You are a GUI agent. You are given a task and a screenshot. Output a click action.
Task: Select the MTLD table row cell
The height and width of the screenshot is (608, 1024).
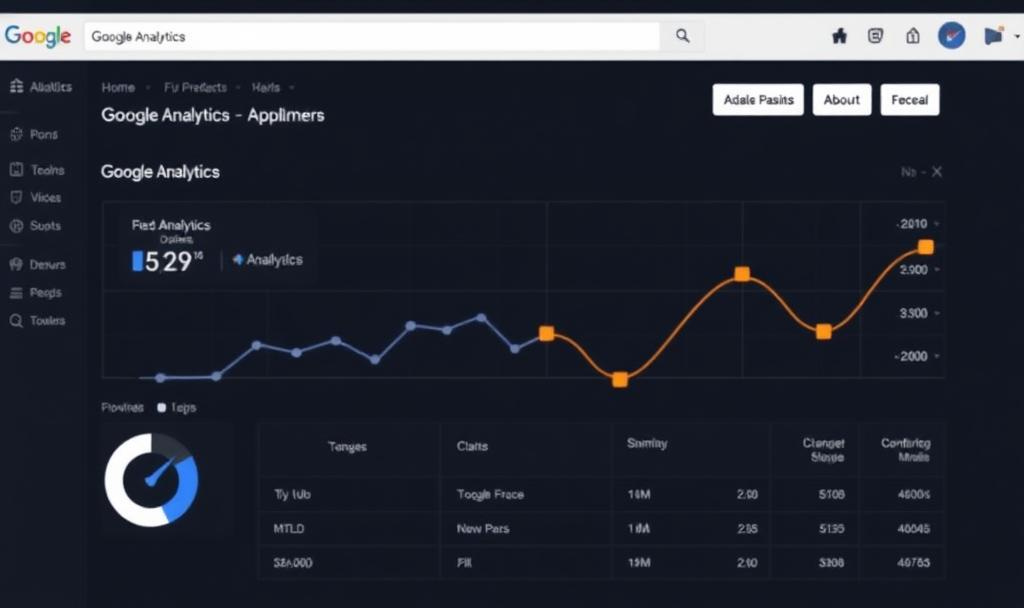coord(289,528)
